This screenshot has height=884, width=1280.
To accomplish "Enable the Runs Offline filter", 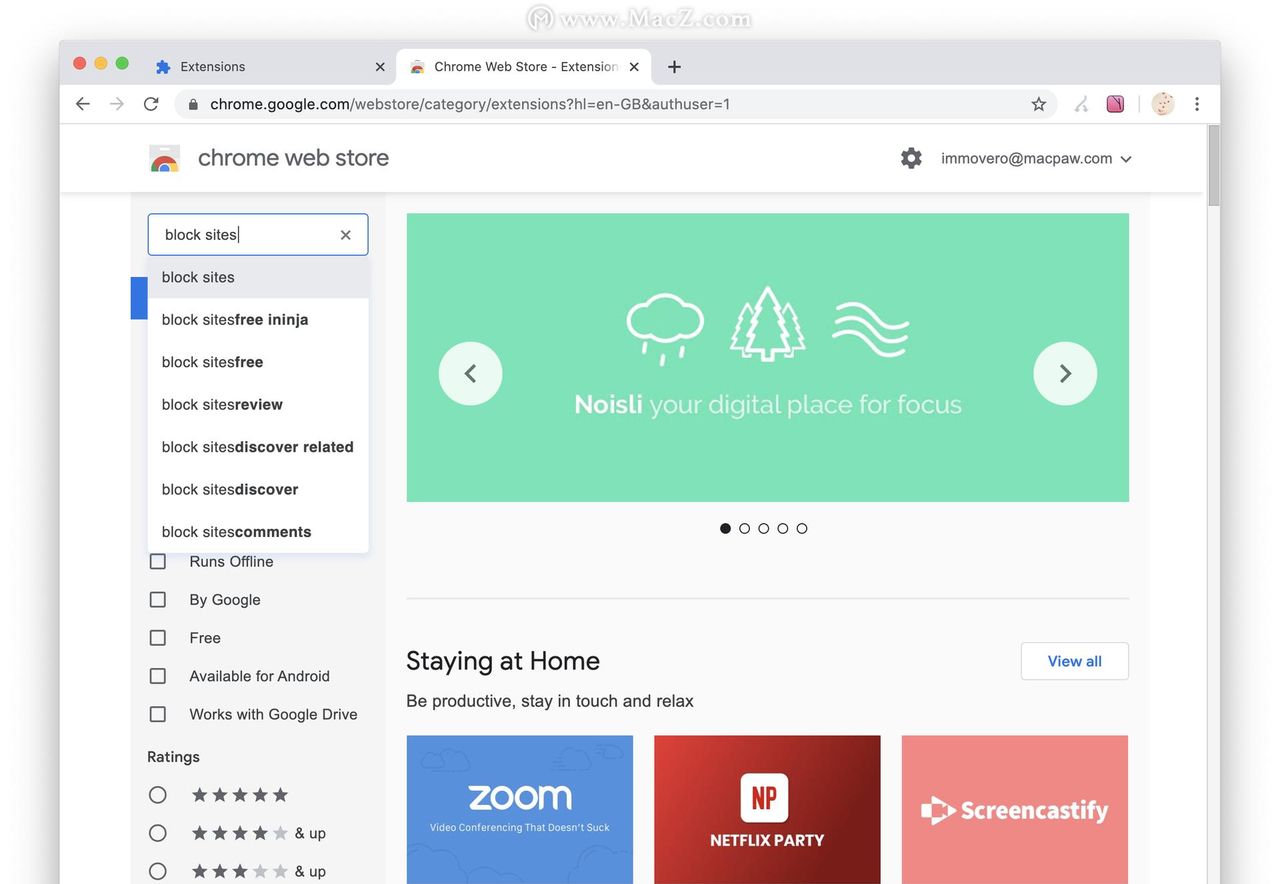I will [157, 561].
